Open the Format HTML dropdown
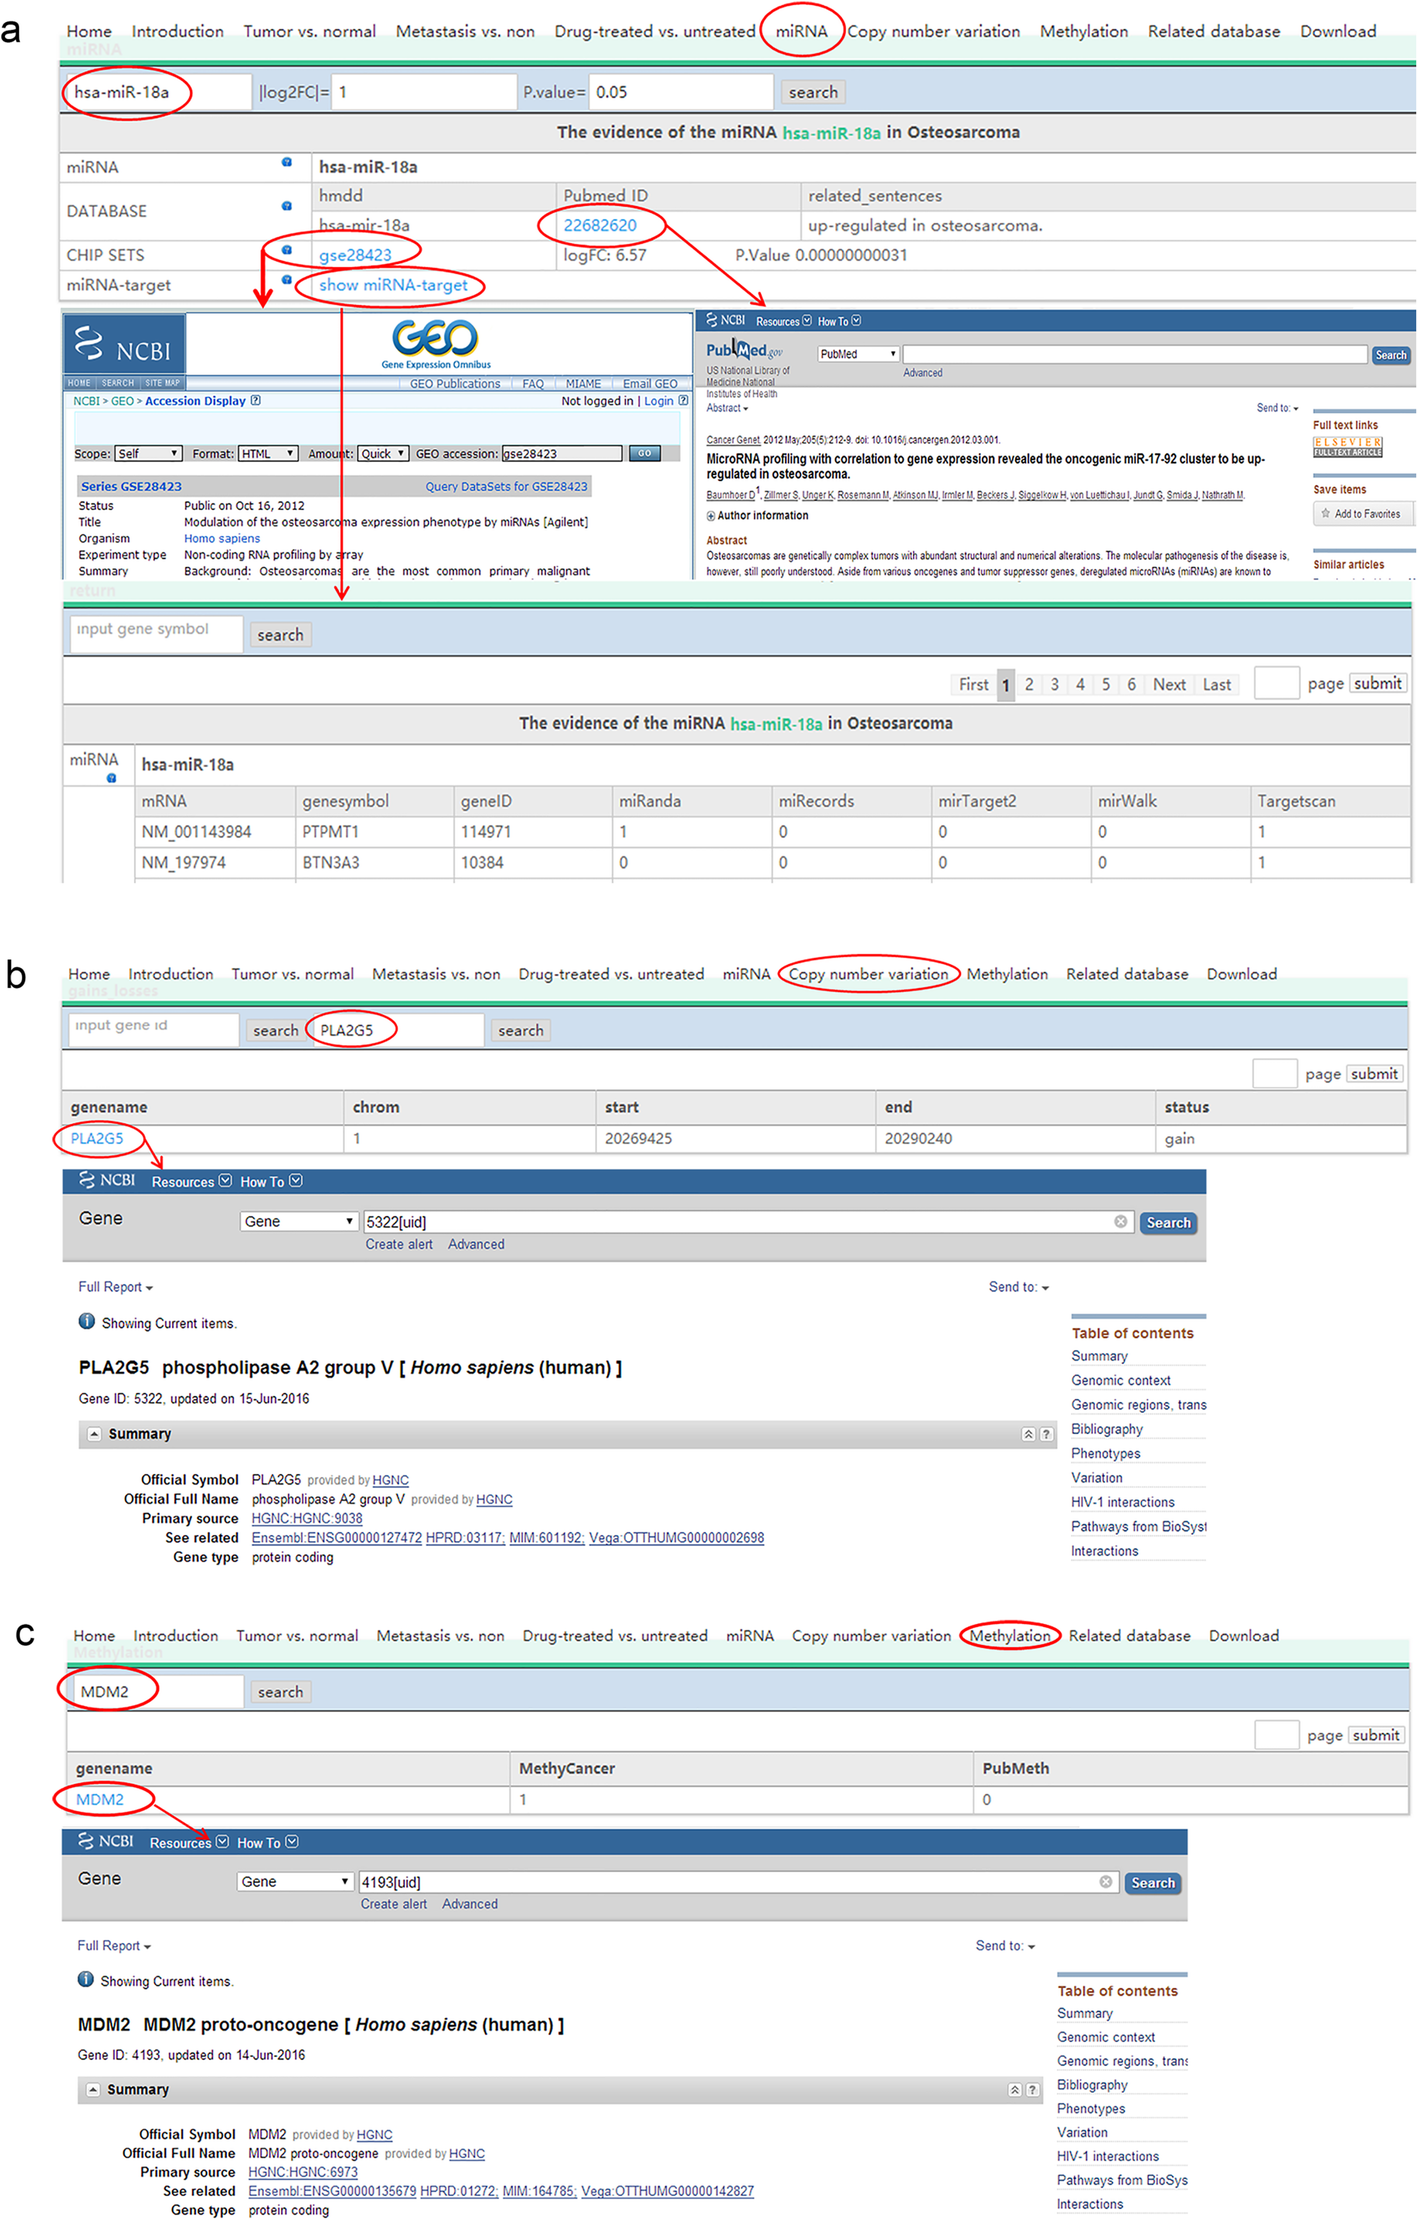This screenshot has width=1418, height=2220. pyautogui.click(x=268, y=453)
